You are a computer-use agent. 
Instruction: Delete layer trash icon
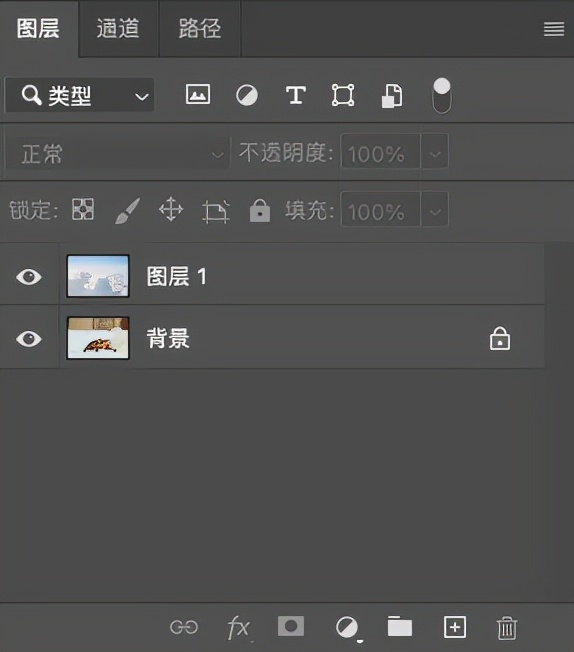(x=507, y=628)
